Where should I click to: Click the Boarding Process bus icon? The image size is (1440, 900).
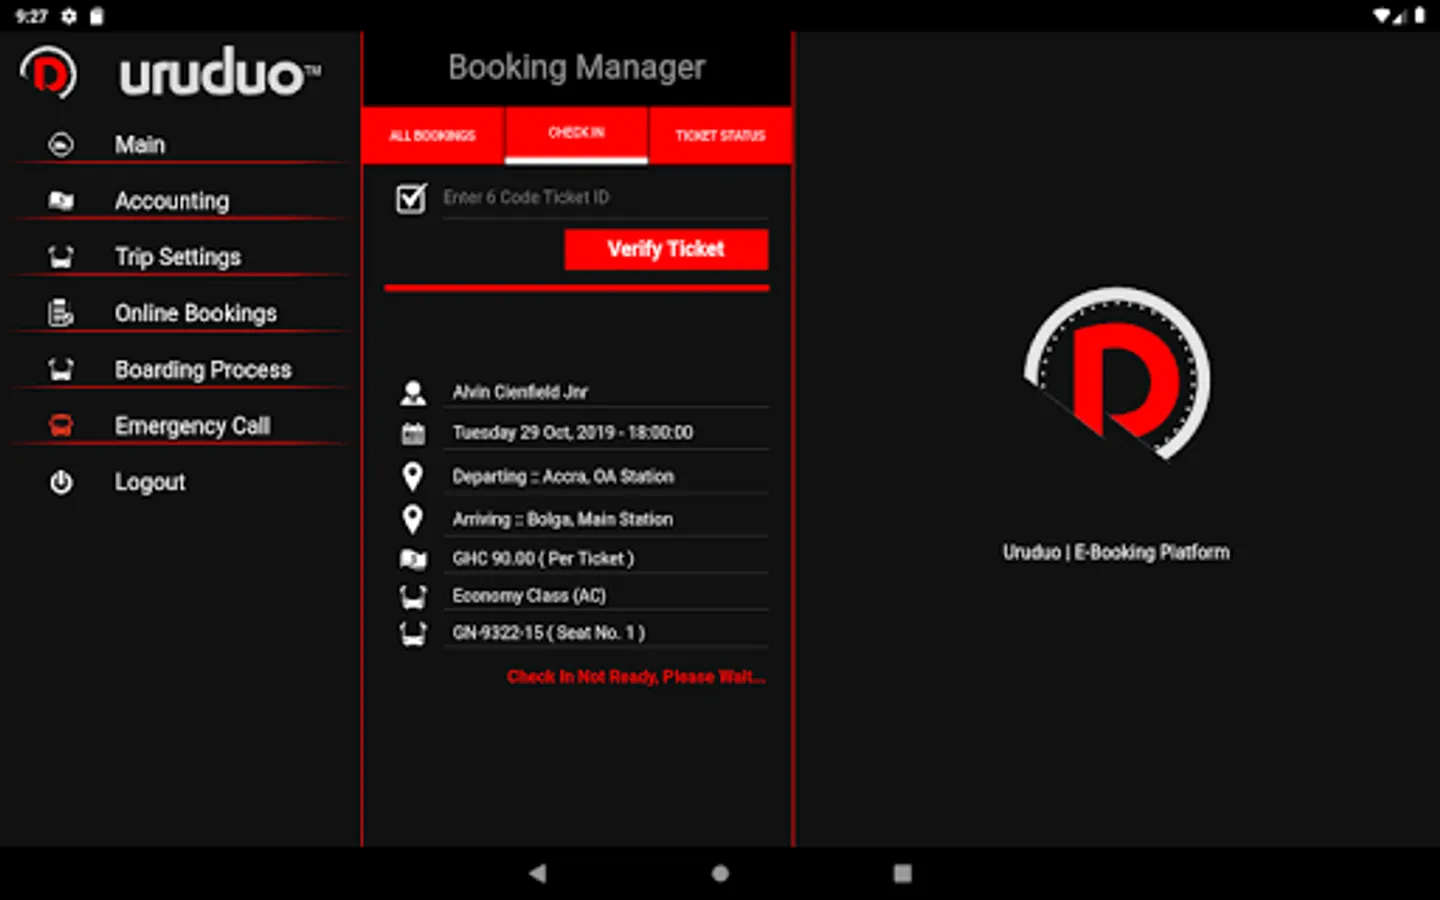61,370
